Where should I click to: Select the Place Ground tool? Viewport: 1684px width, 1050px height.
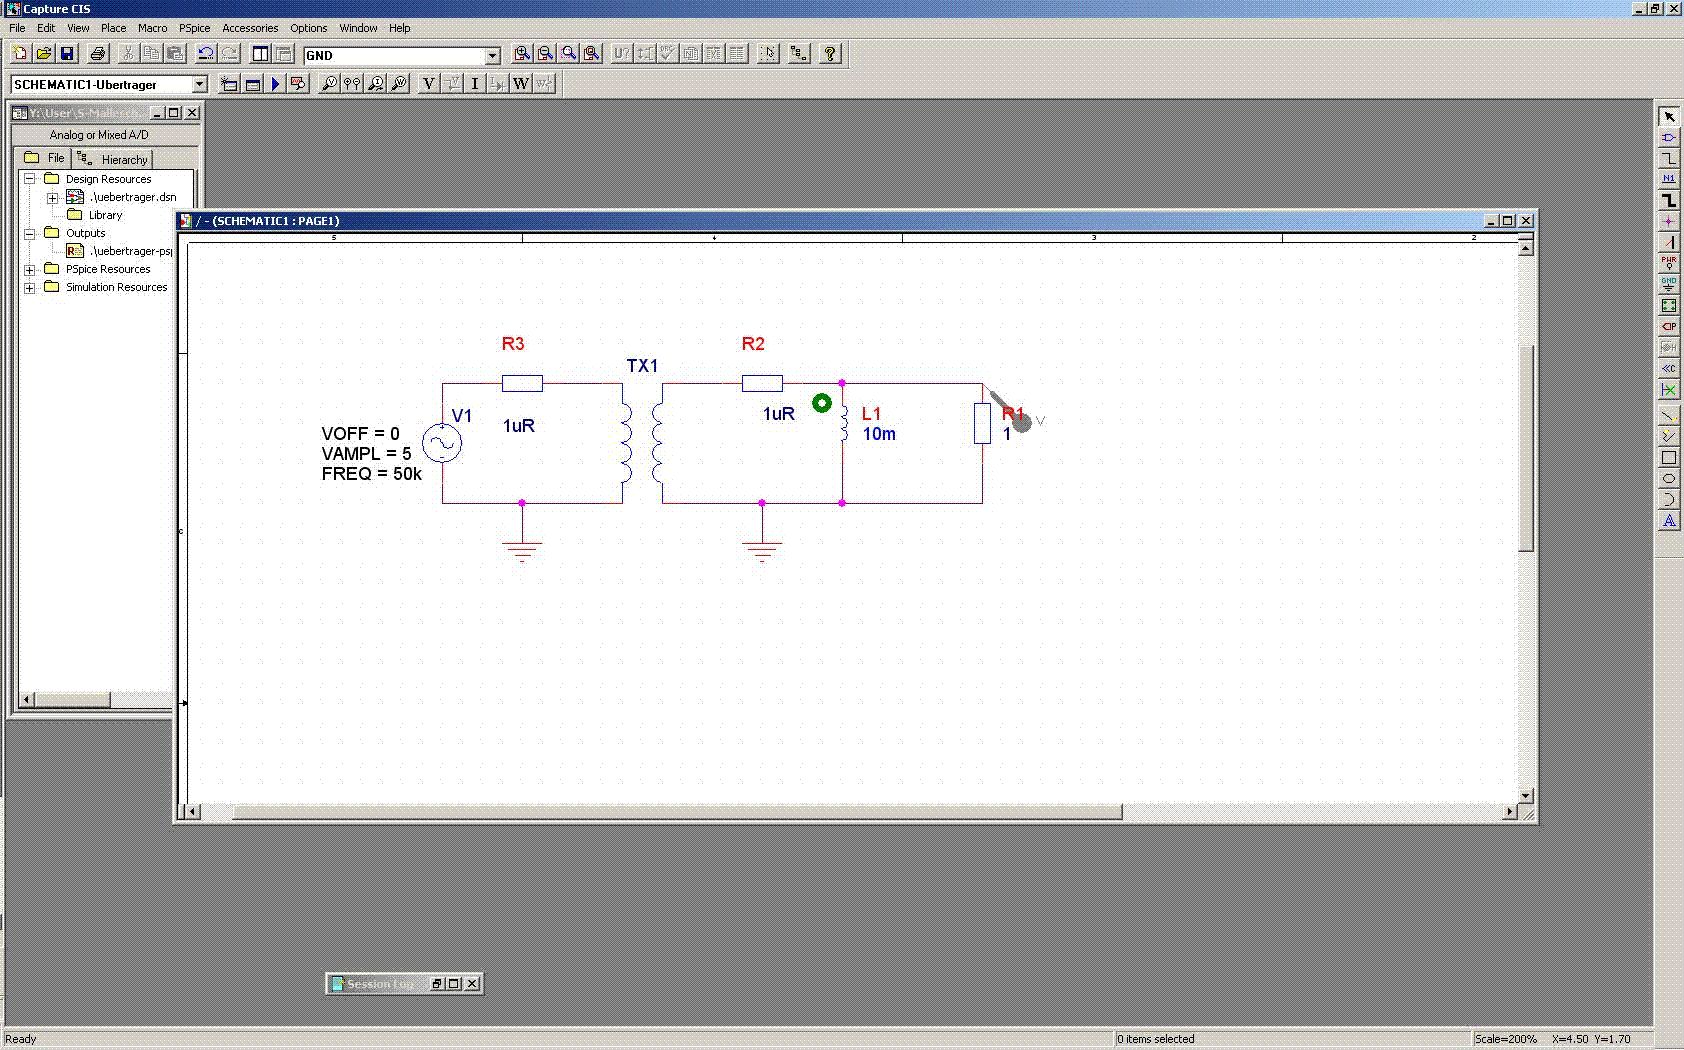(1668, 284)
